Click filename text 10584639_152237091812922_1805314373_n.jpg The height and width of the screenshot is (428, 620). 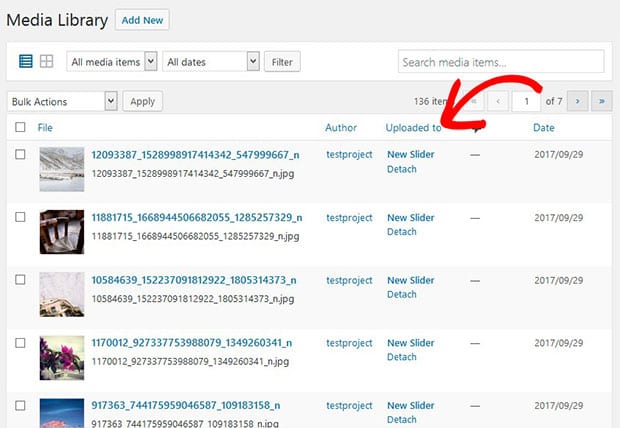(193, 299)
